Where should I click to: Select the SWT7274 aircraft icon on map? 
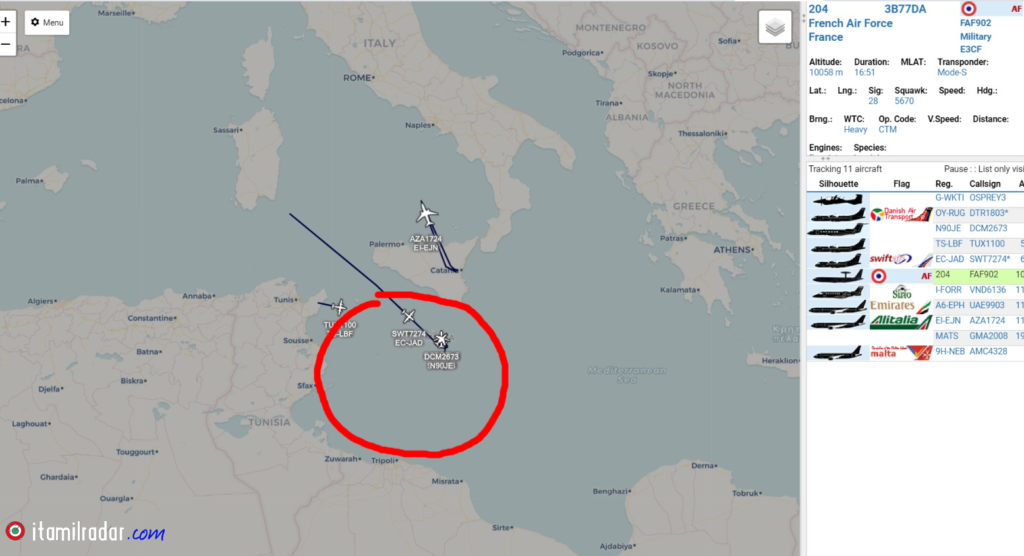409,317
